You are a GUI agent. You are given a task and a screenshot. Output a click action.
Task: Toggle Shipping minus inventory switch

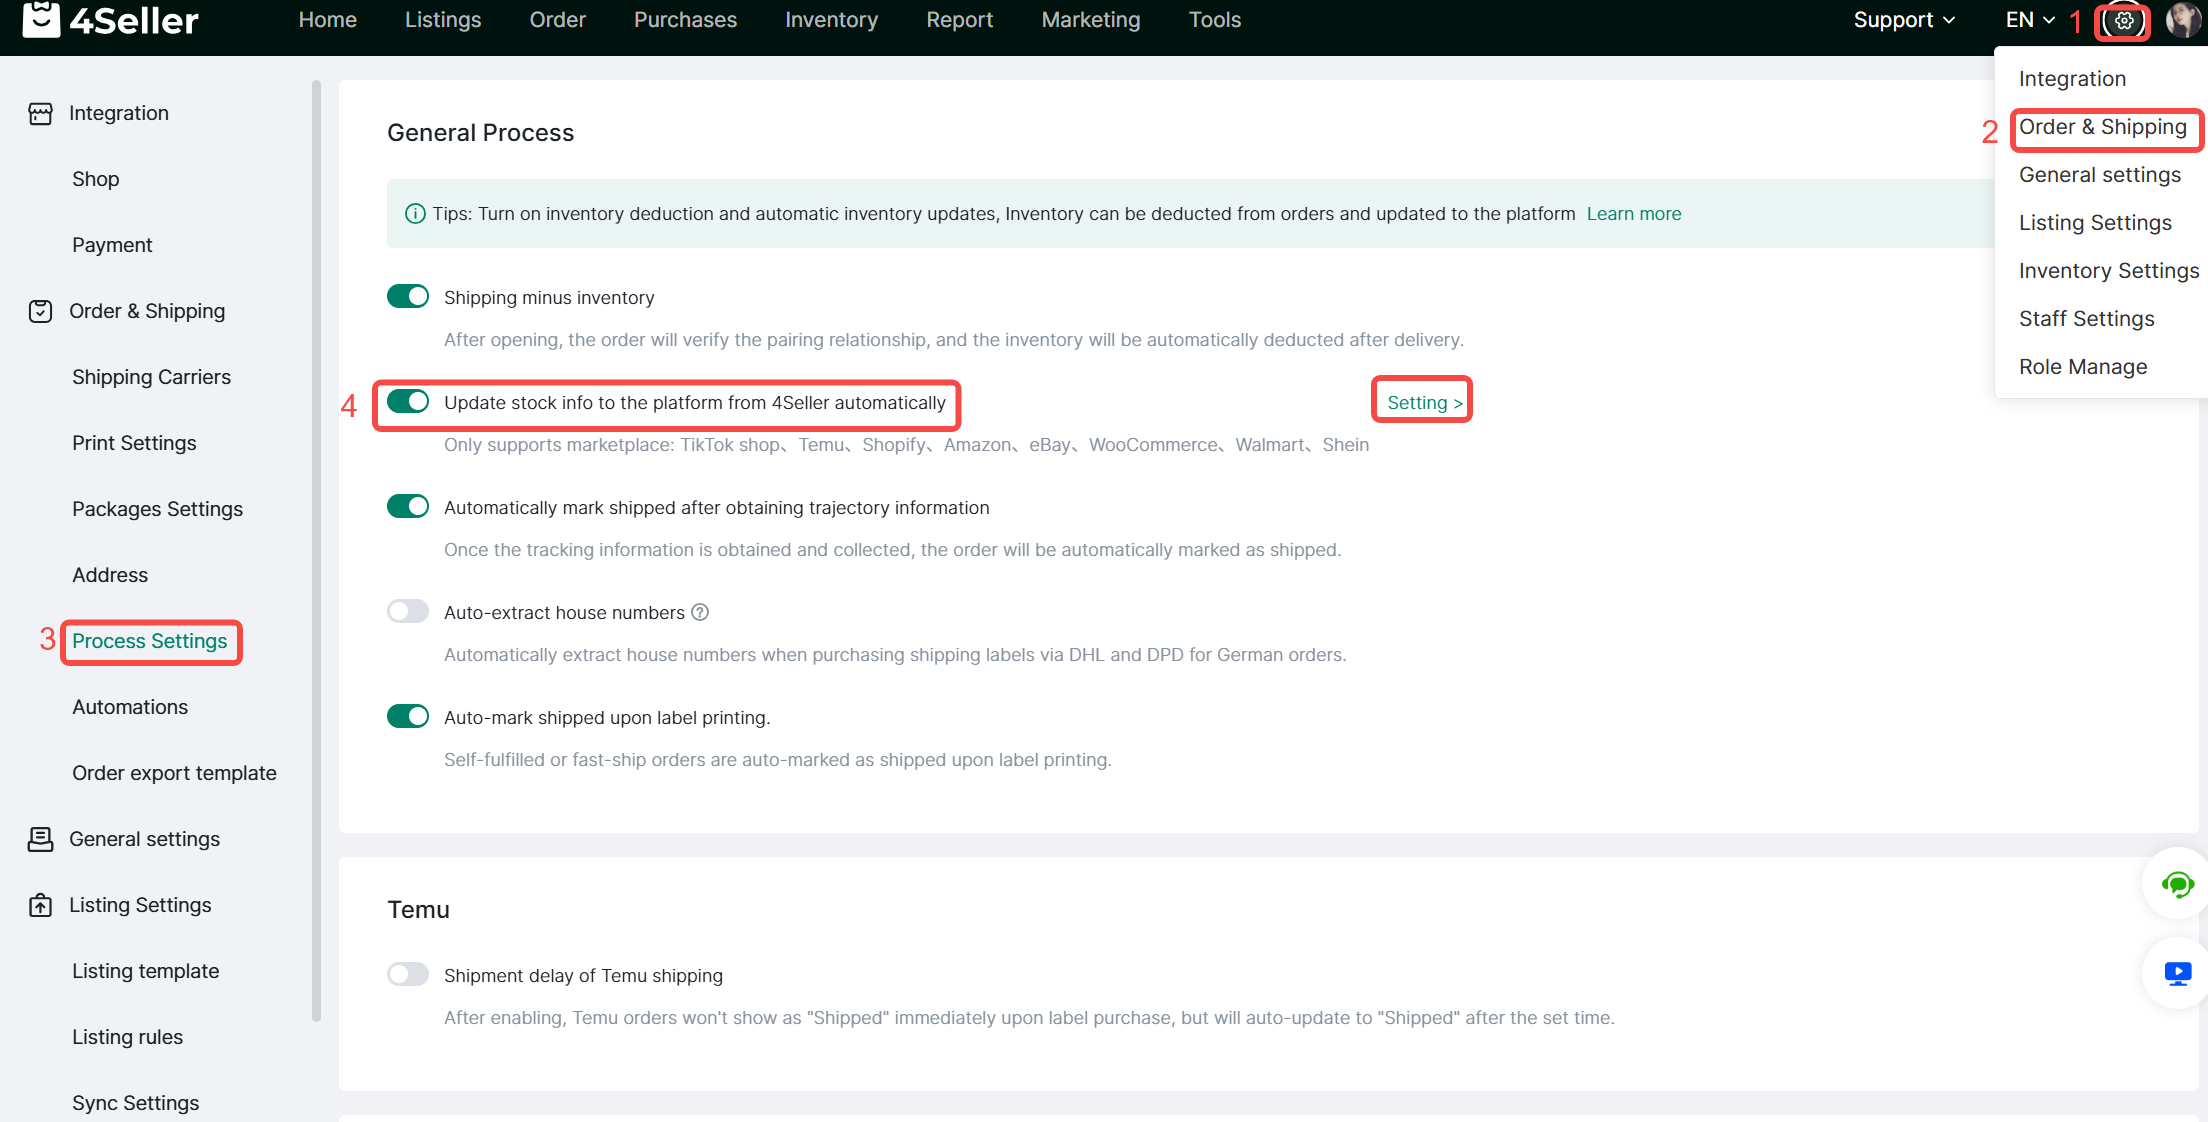(x=408, y=296)
